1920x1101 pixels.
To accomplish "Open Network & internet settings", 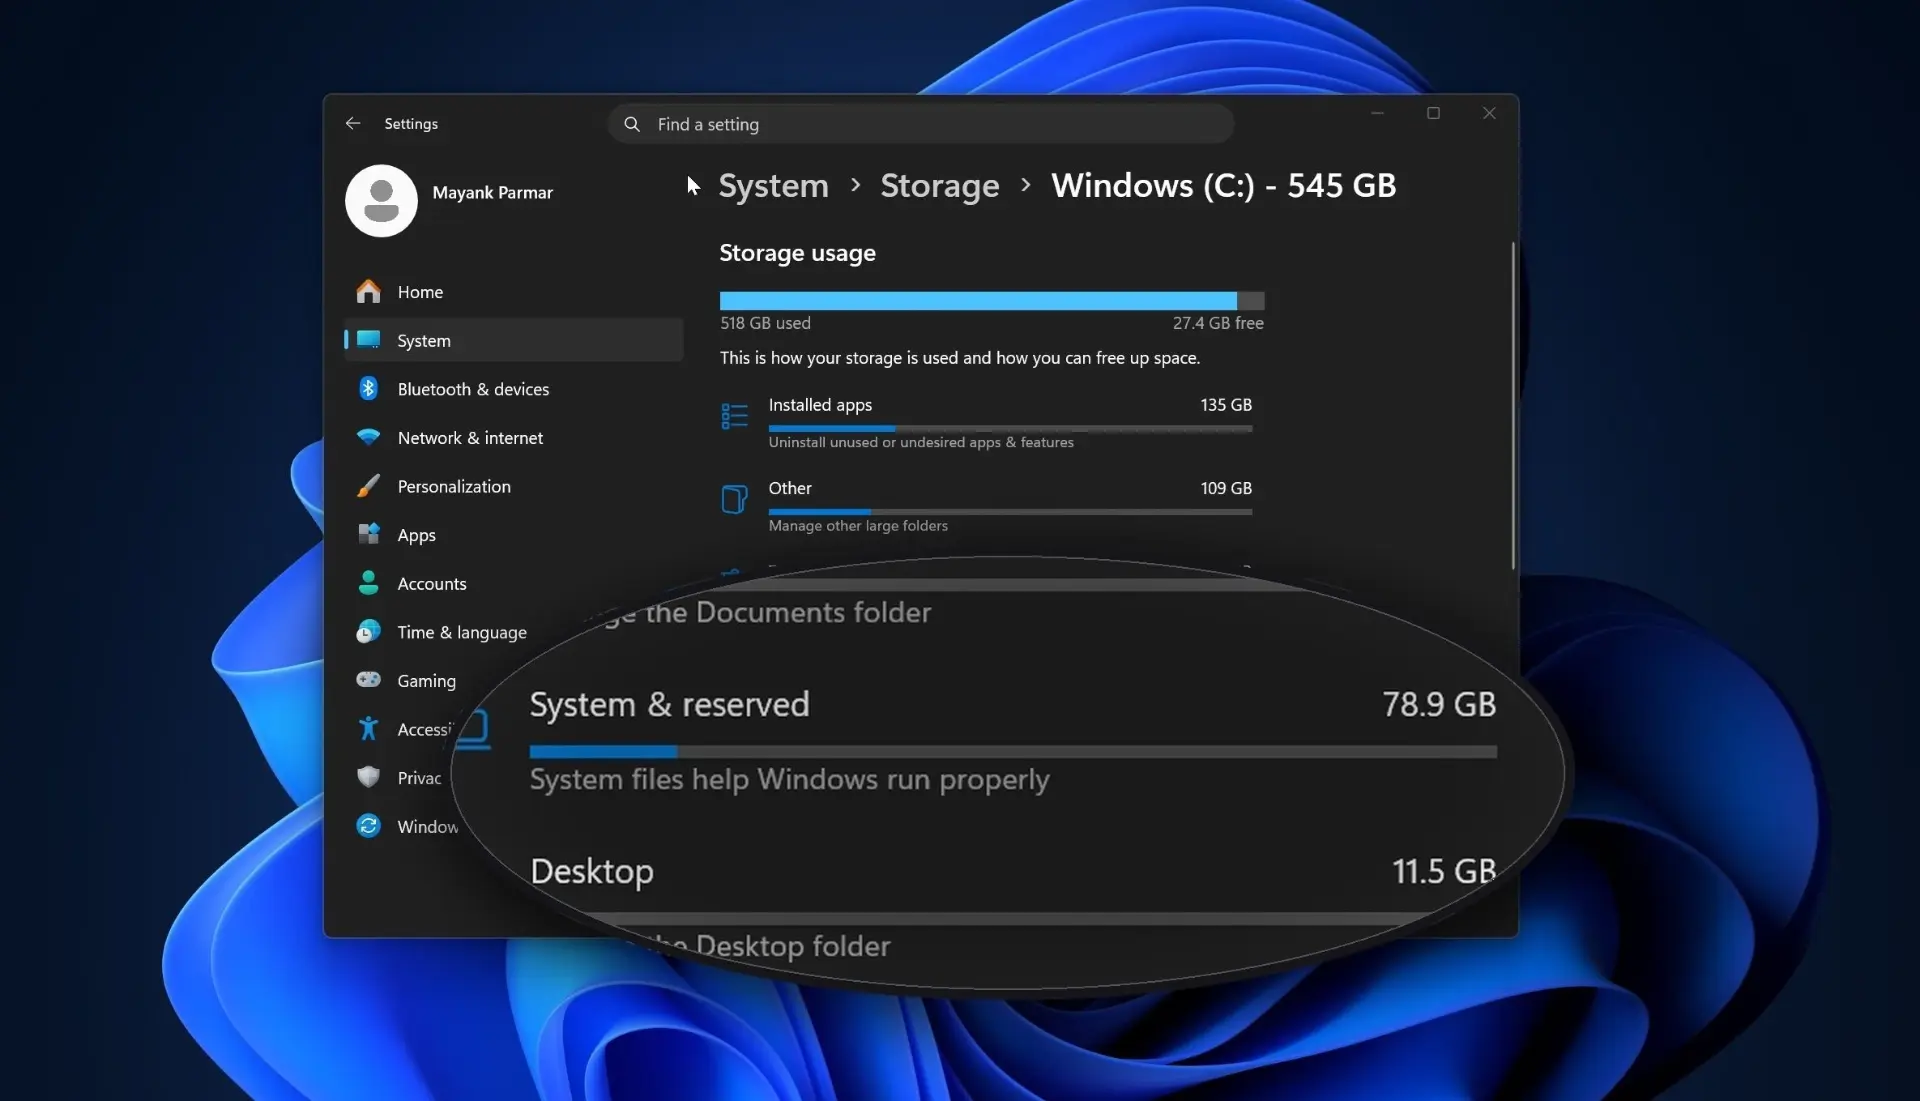I will coord(514,438).
